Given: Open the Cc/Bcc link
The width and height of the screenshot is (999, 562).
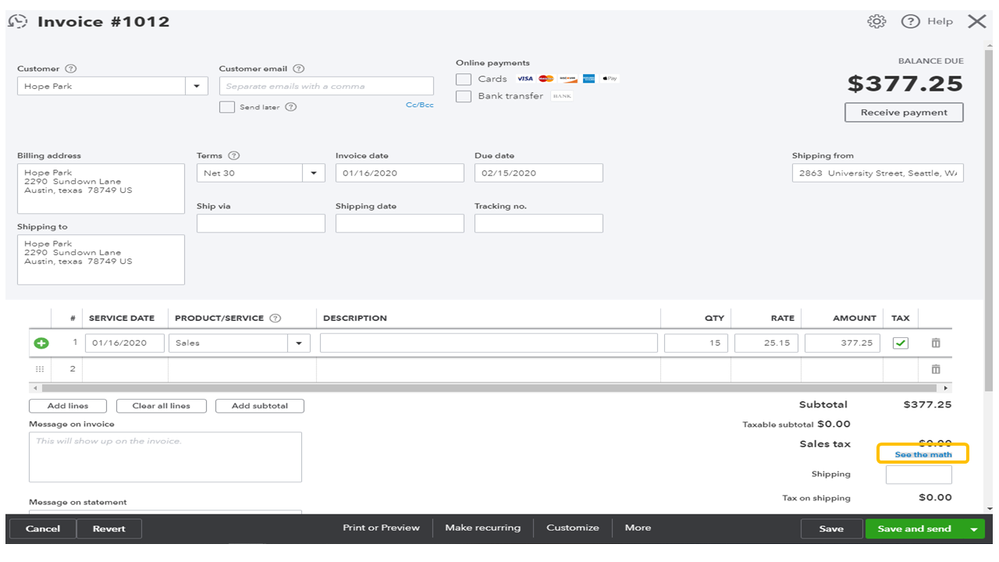Looking at the screenshot, I should click(x=419, y=105).
